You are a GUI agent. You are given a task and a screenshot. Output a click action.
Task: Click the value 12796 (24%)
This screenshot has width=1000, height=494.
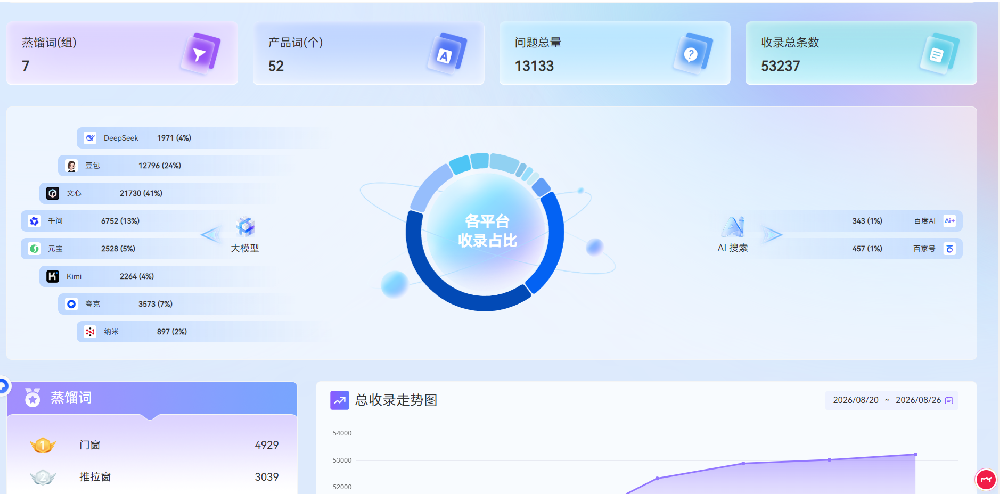159,166
